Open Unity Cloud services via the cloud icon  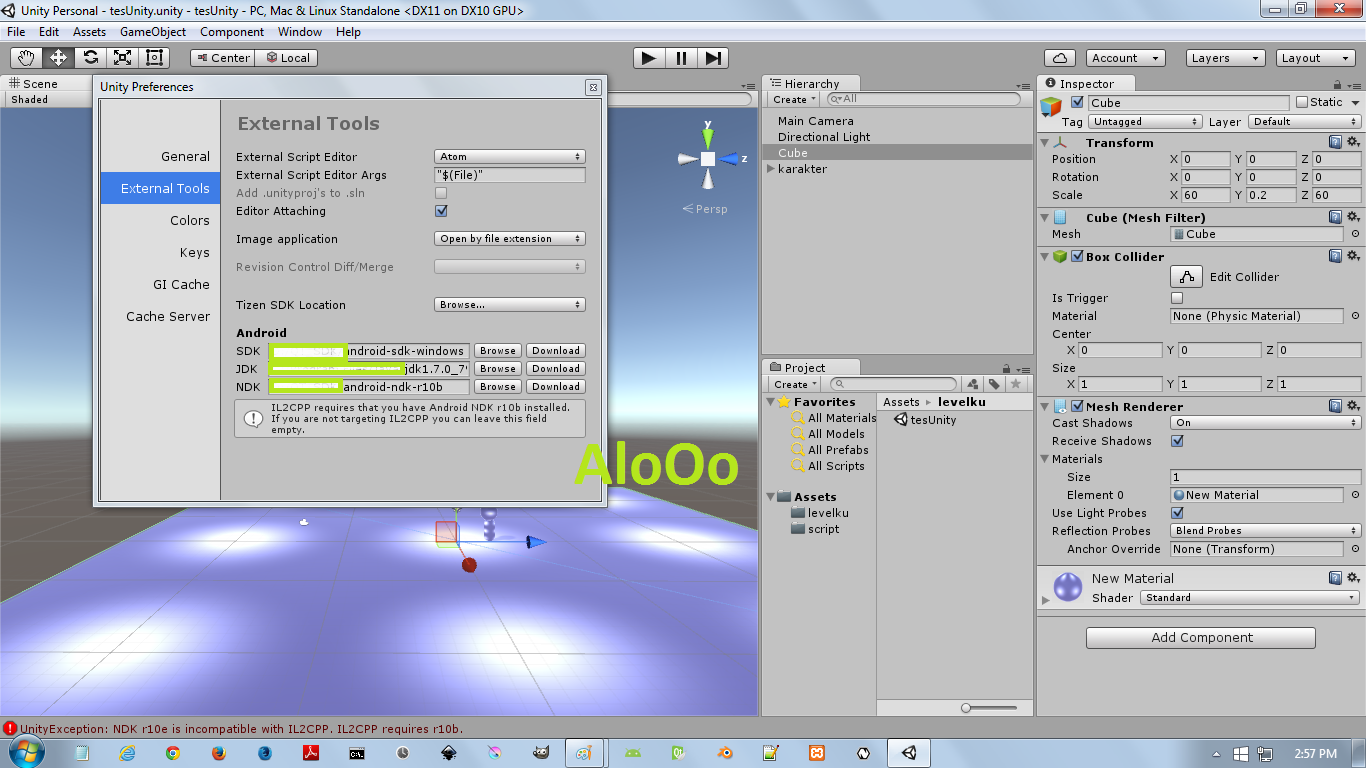[1059, 57]
